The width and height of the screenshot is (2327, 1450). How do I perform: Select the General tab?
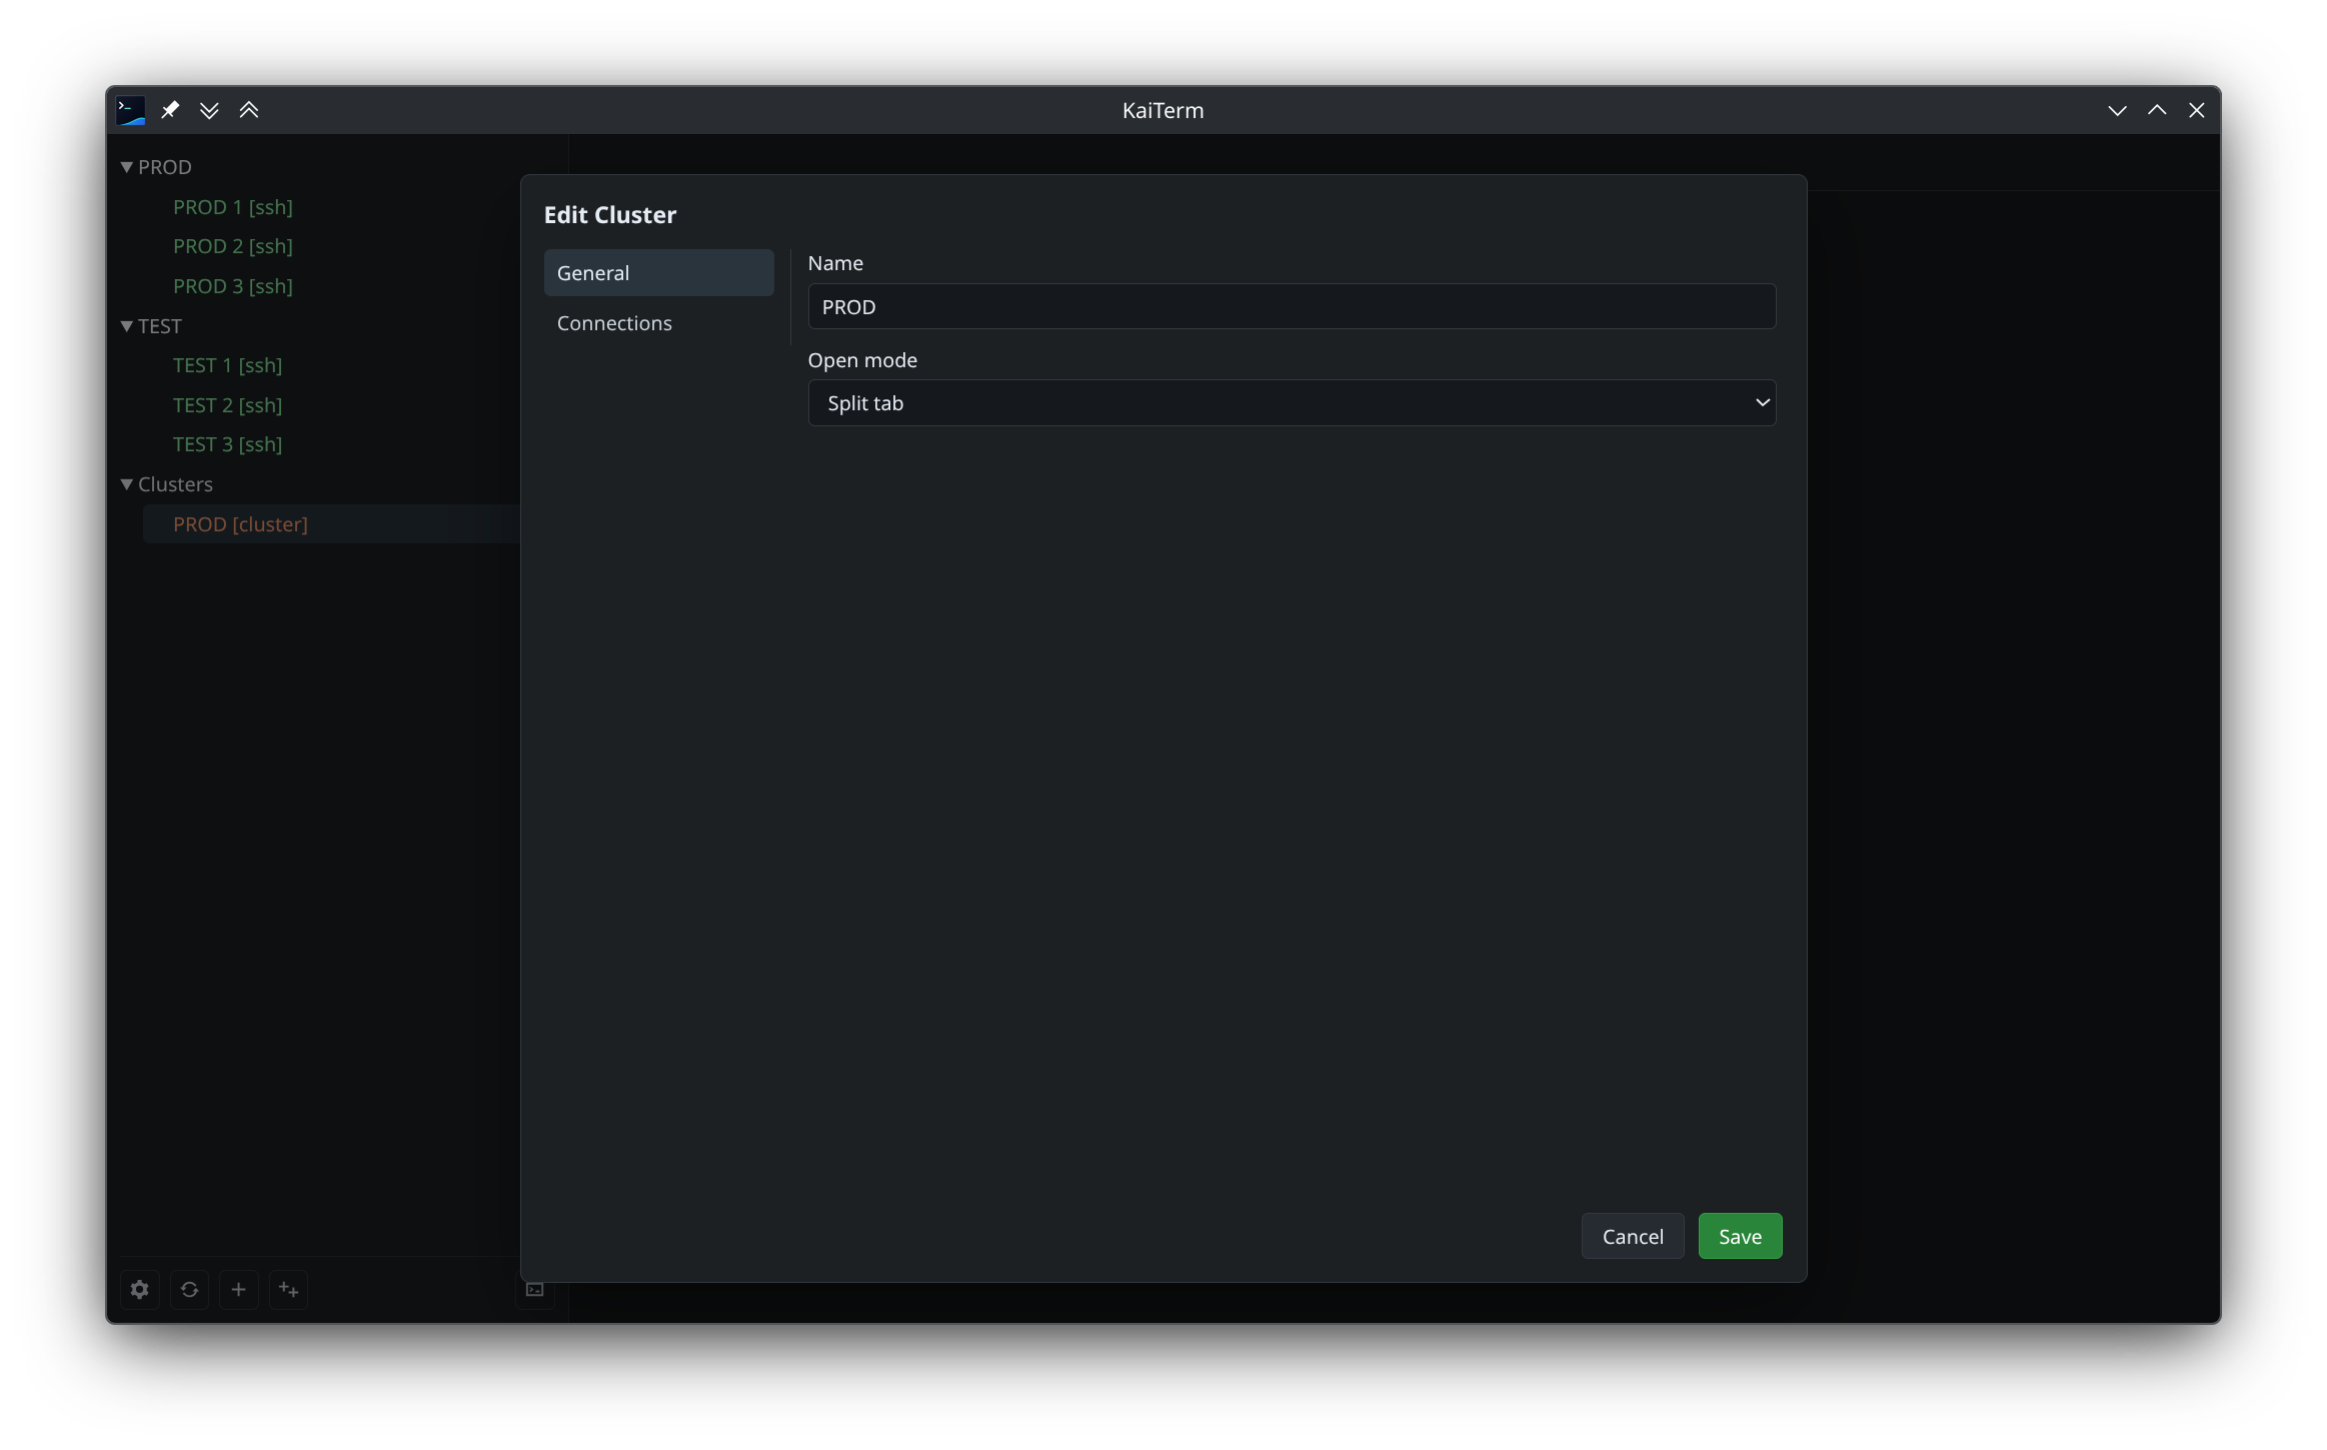(658, 272)
